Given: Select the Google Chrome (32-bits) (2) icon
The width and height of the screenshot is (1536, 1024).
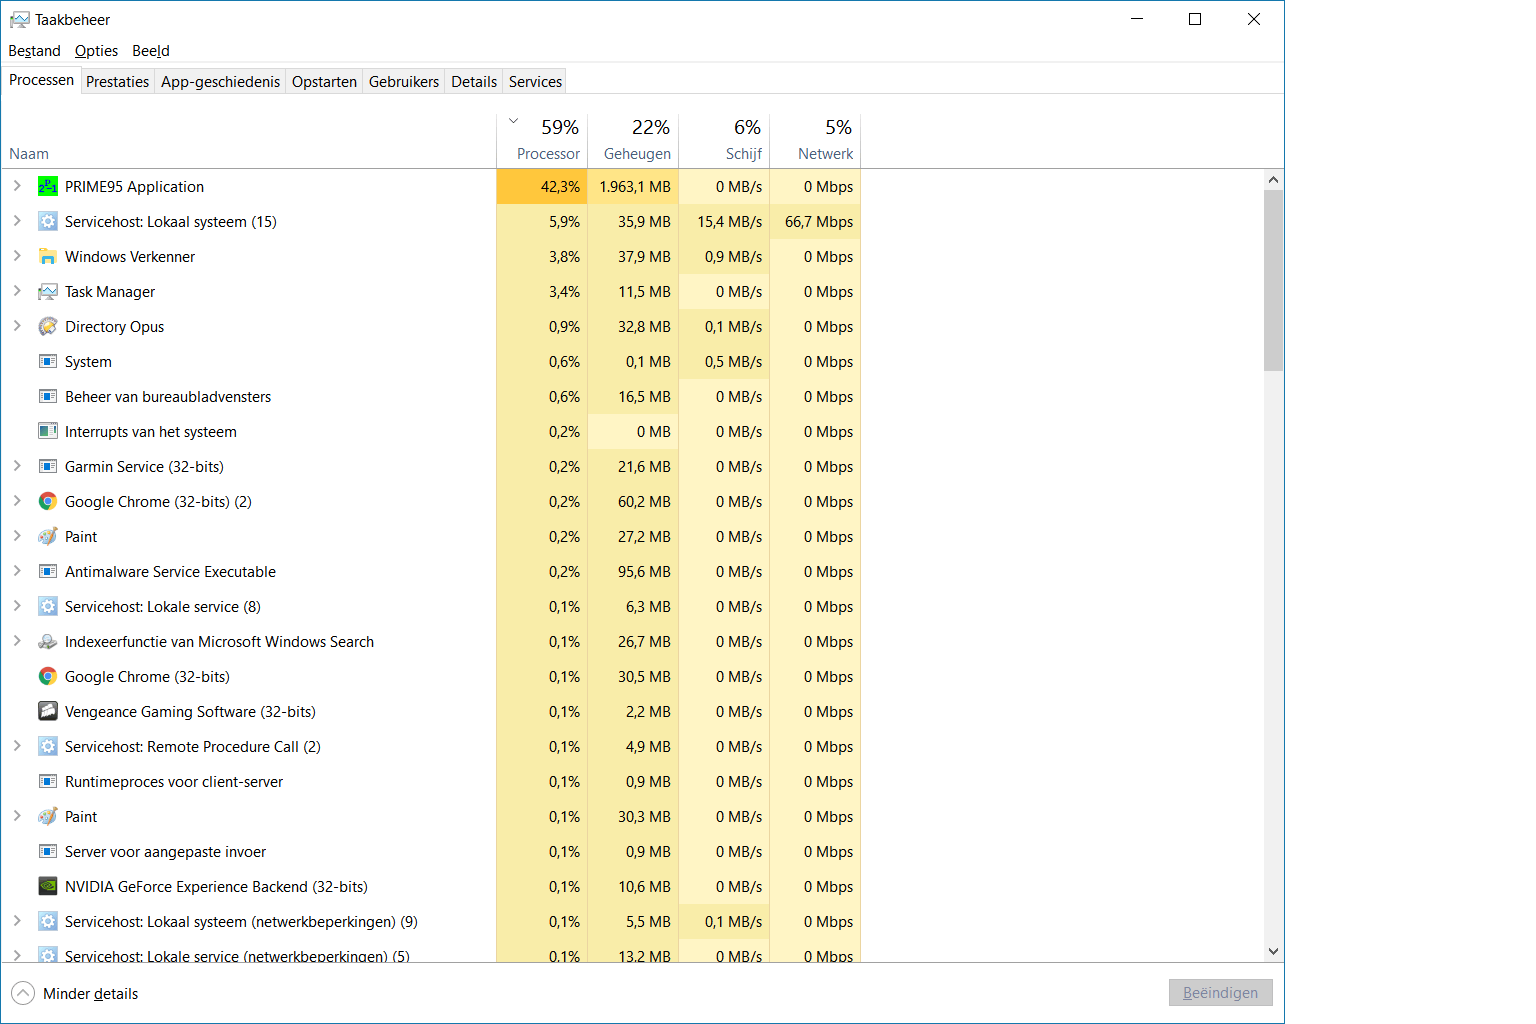Looking at the screenshot, I should (48, 501).
